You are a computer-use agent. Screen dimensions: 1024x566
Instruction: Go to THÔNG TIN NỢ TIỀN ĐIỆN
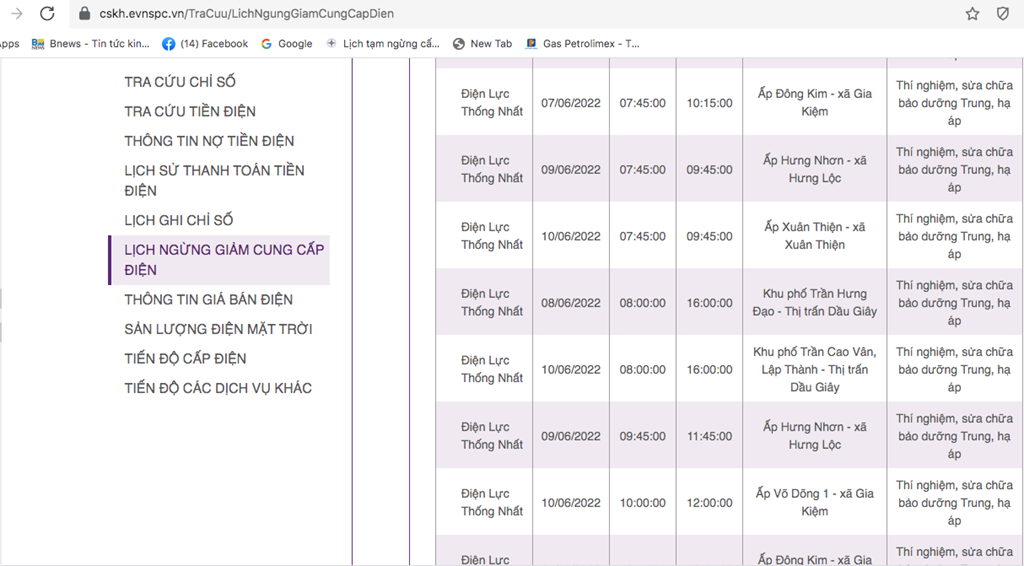(x=209, y=141)
